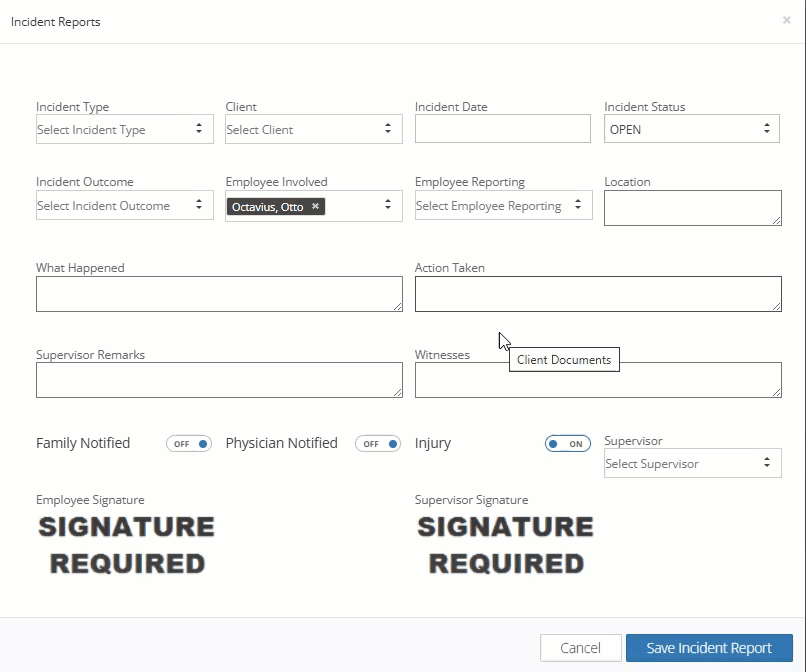Viewport: 806px width, 672px height.
Task: Remove the Octavius, Otto tag
Action: 315,207
